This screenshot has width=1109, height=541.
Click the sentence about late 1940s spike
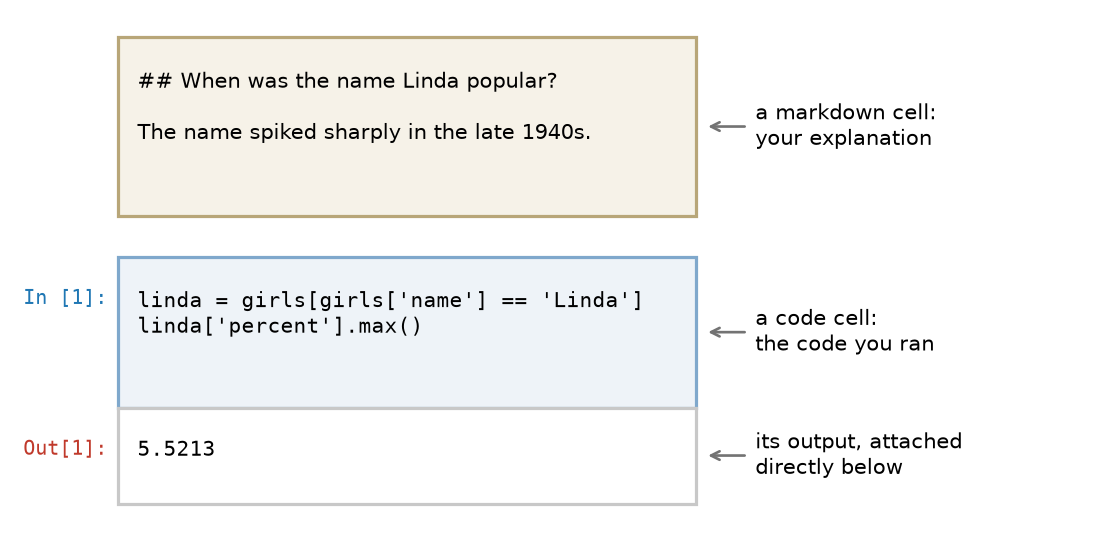[x=364, y=132]
